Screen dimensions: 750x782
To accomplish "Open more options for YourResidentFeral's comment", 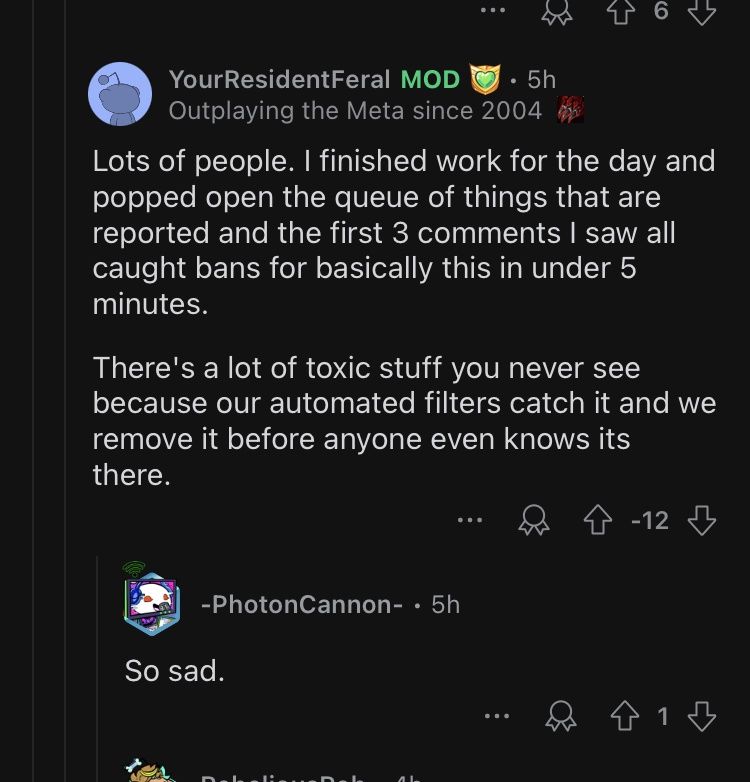I will (470, 520).
